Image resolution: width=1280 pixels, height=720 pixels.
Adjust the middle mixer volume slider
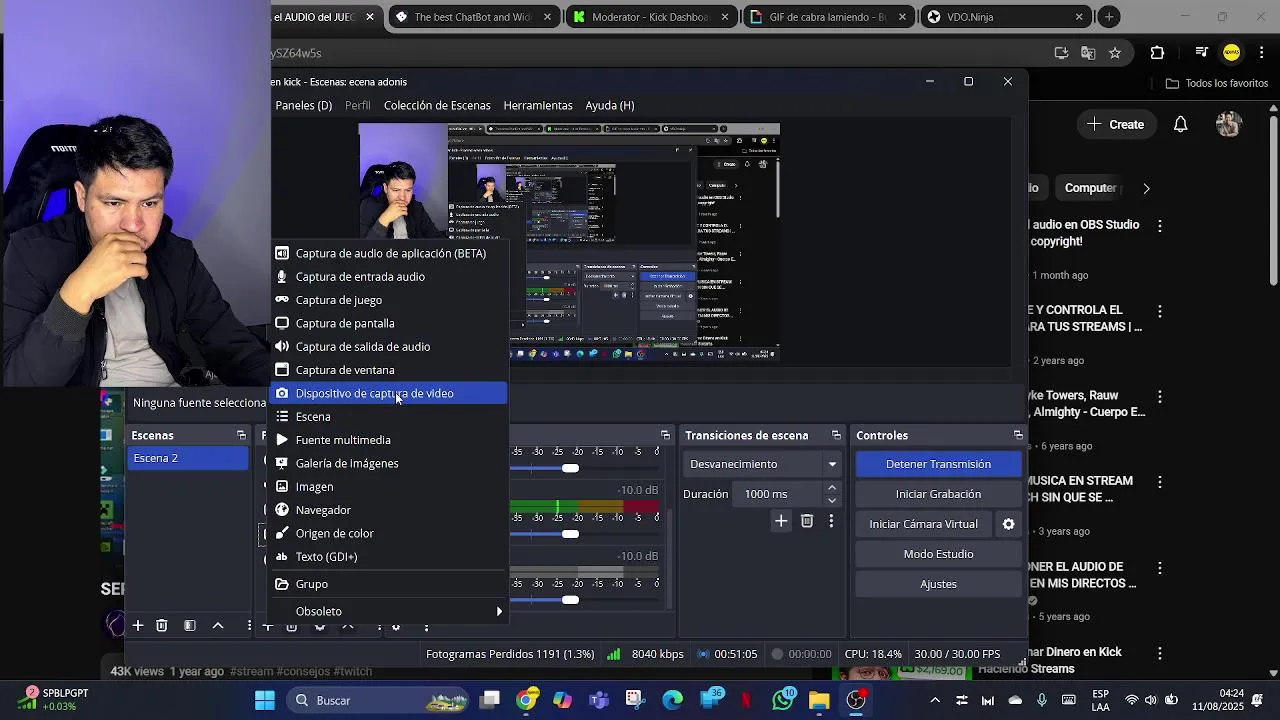570,534
